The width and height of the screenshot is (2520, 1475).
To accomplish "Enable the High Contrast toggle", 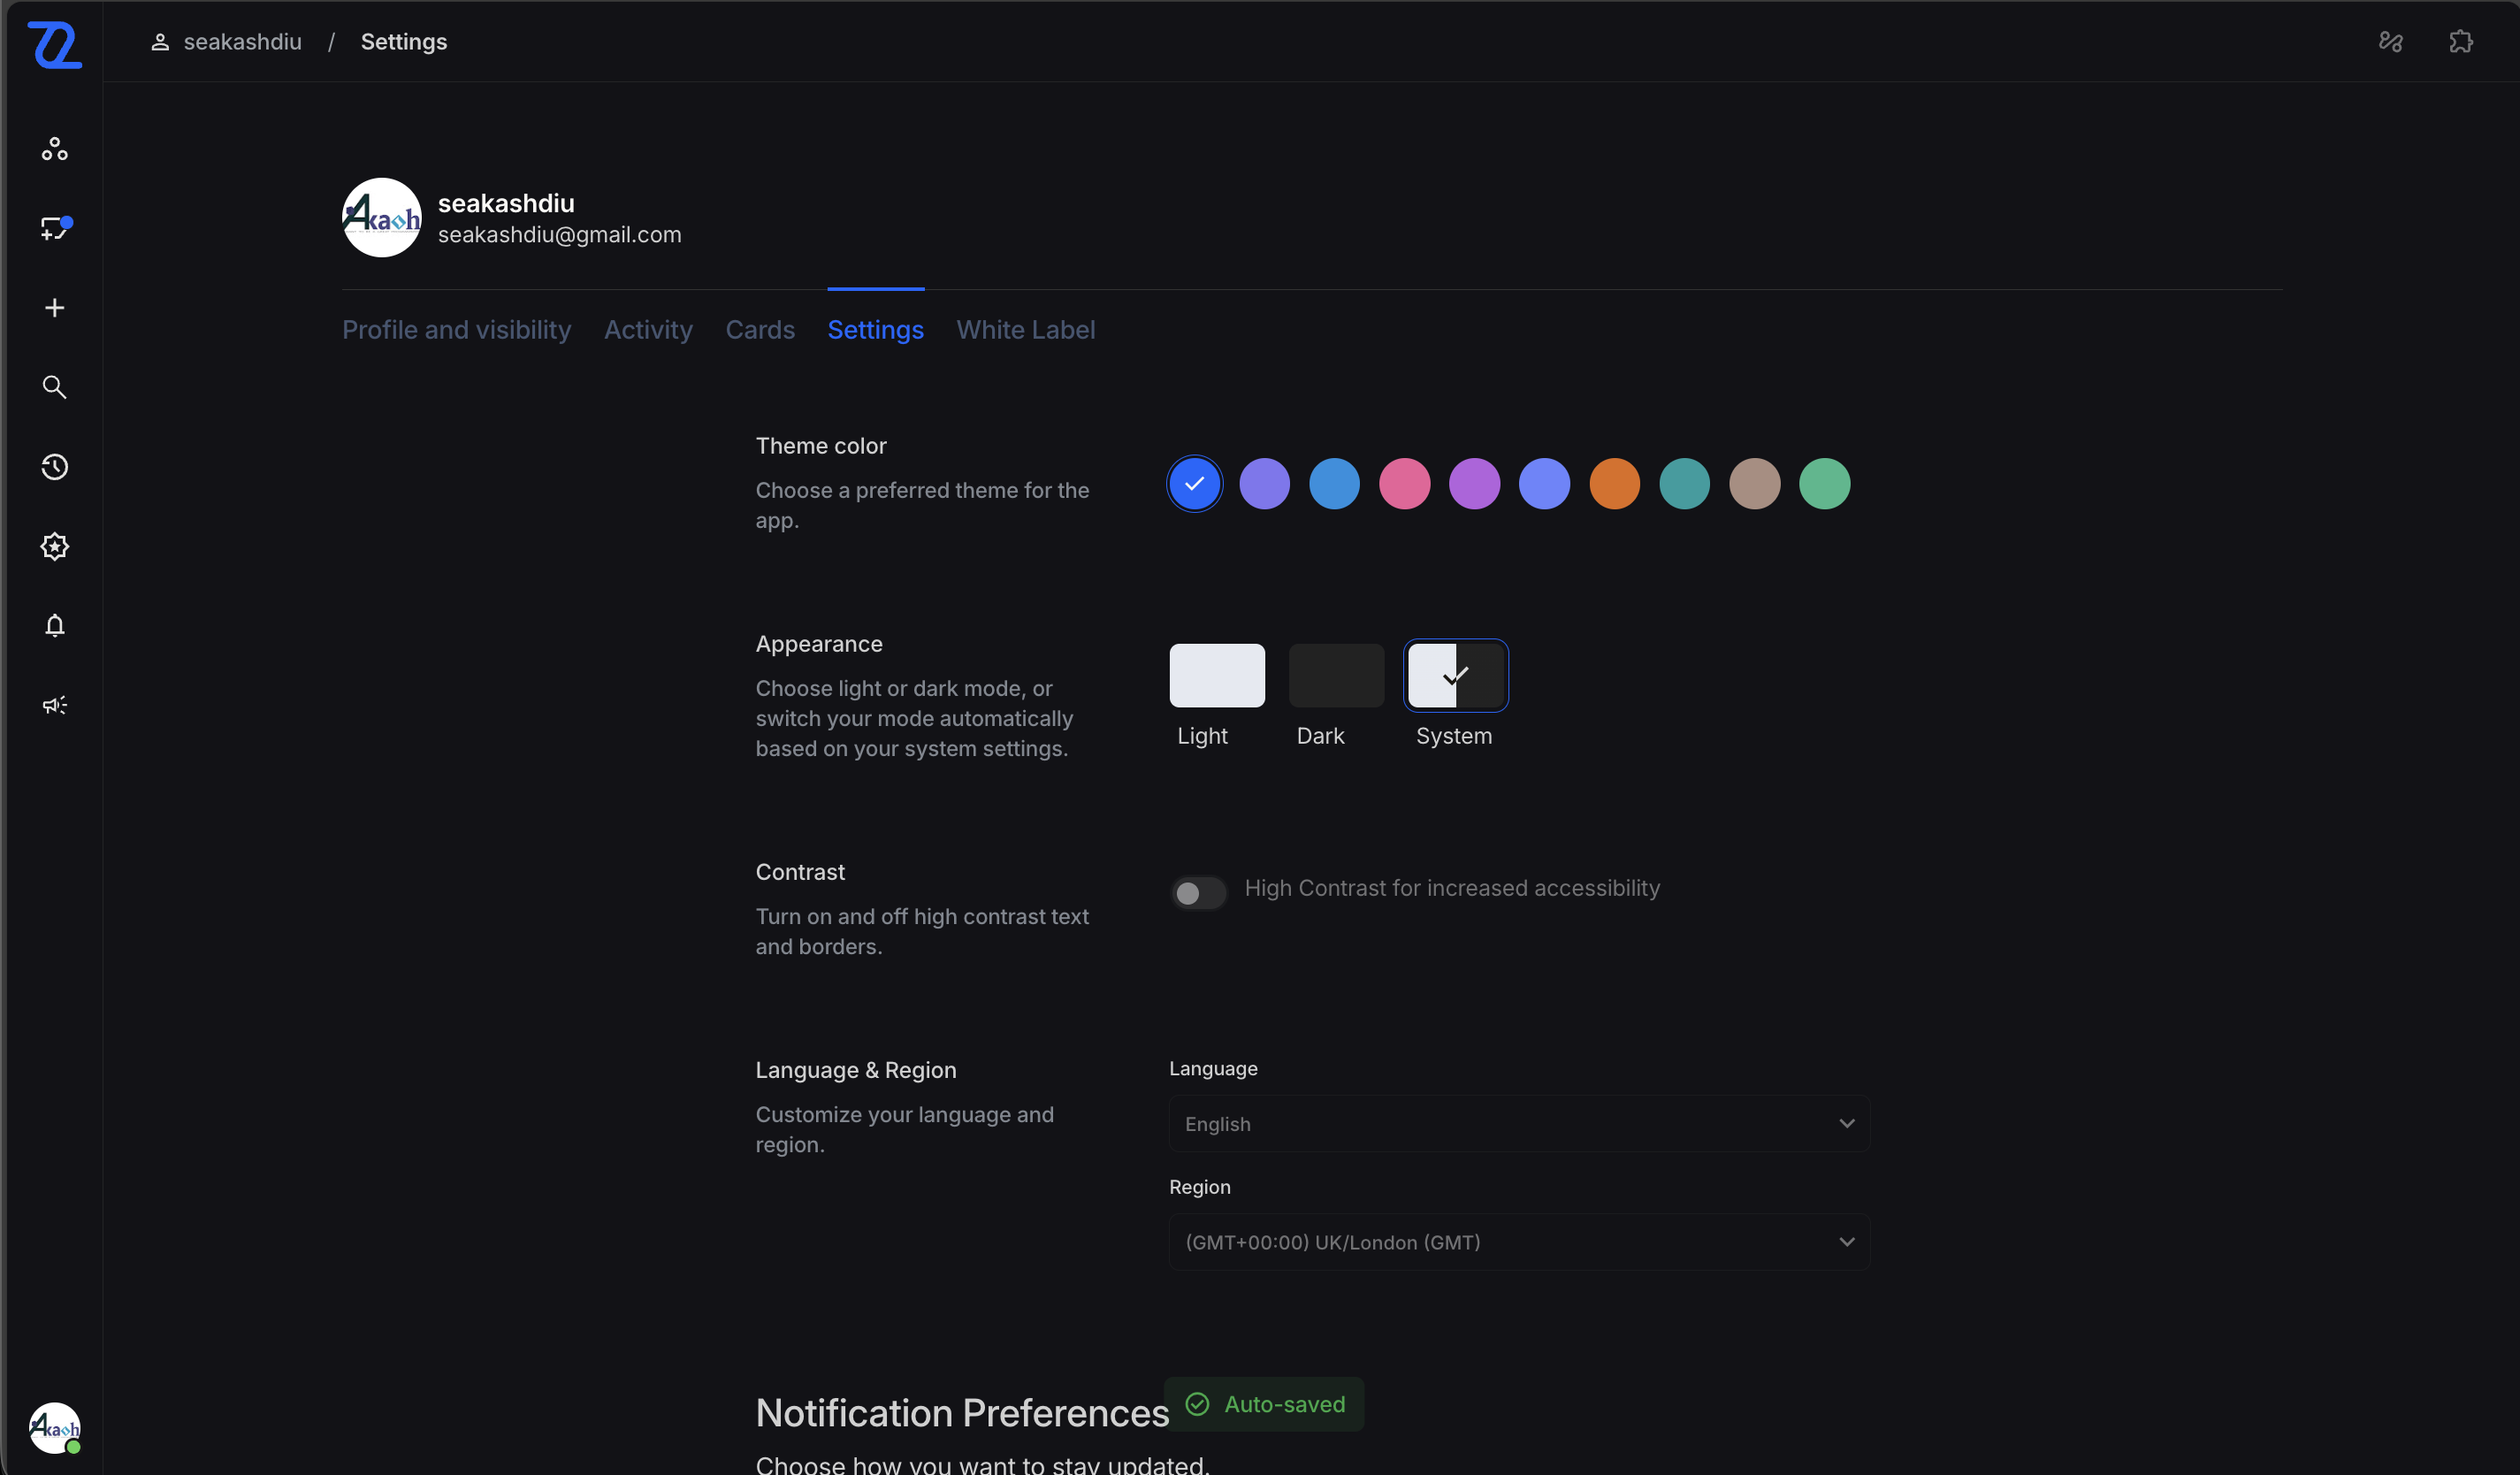I will (1198, 892).
